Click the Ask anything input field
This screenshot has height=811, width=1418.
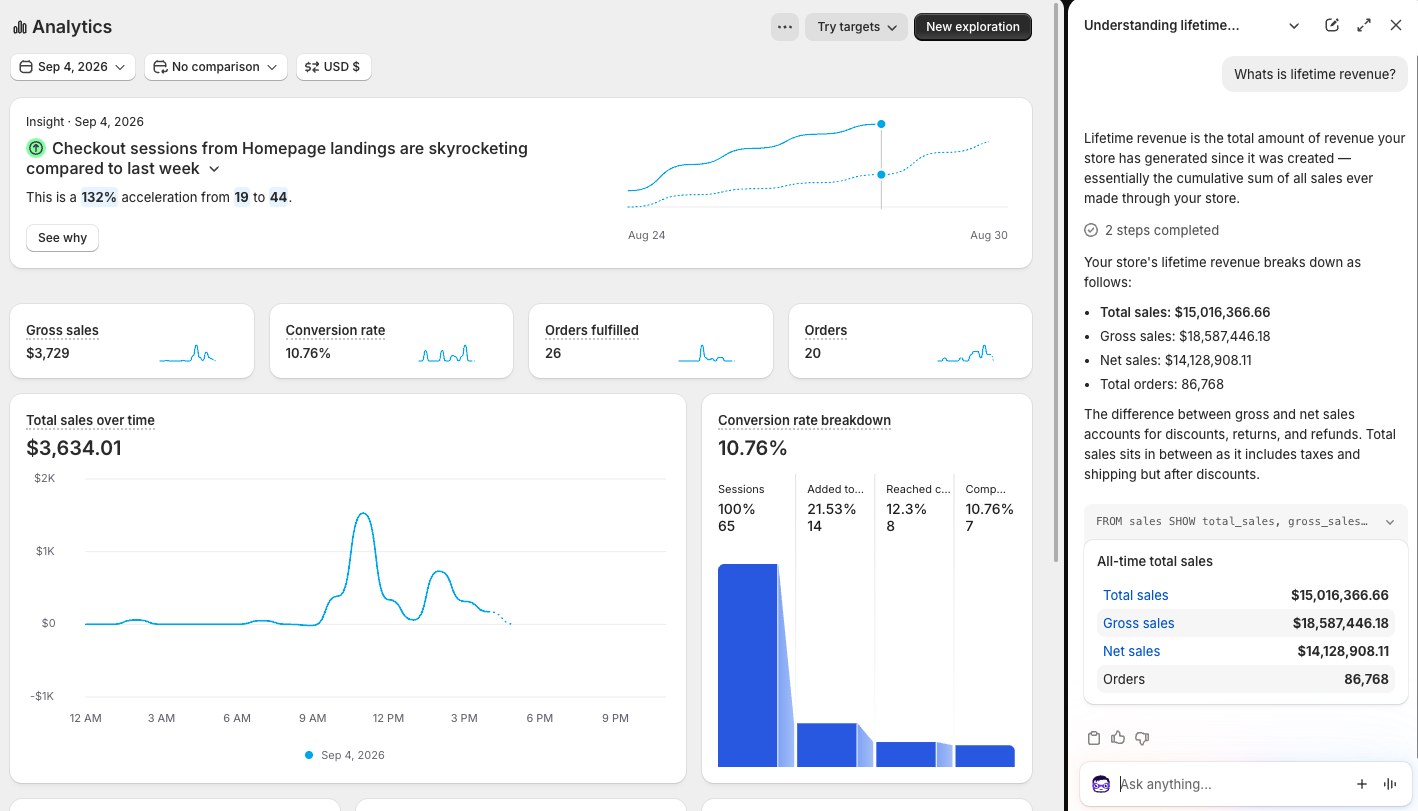[1230, 784]
